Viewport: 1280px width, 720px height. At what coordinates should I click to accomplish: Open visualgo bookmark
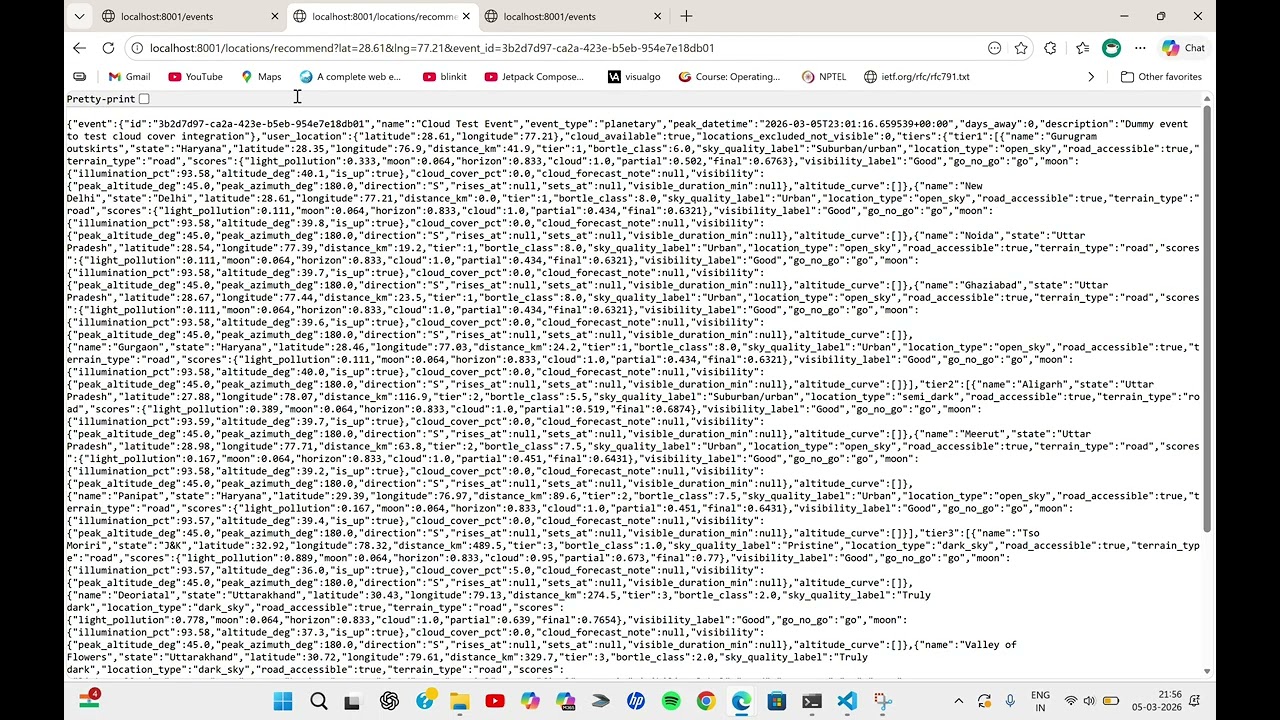pos(633,77)
